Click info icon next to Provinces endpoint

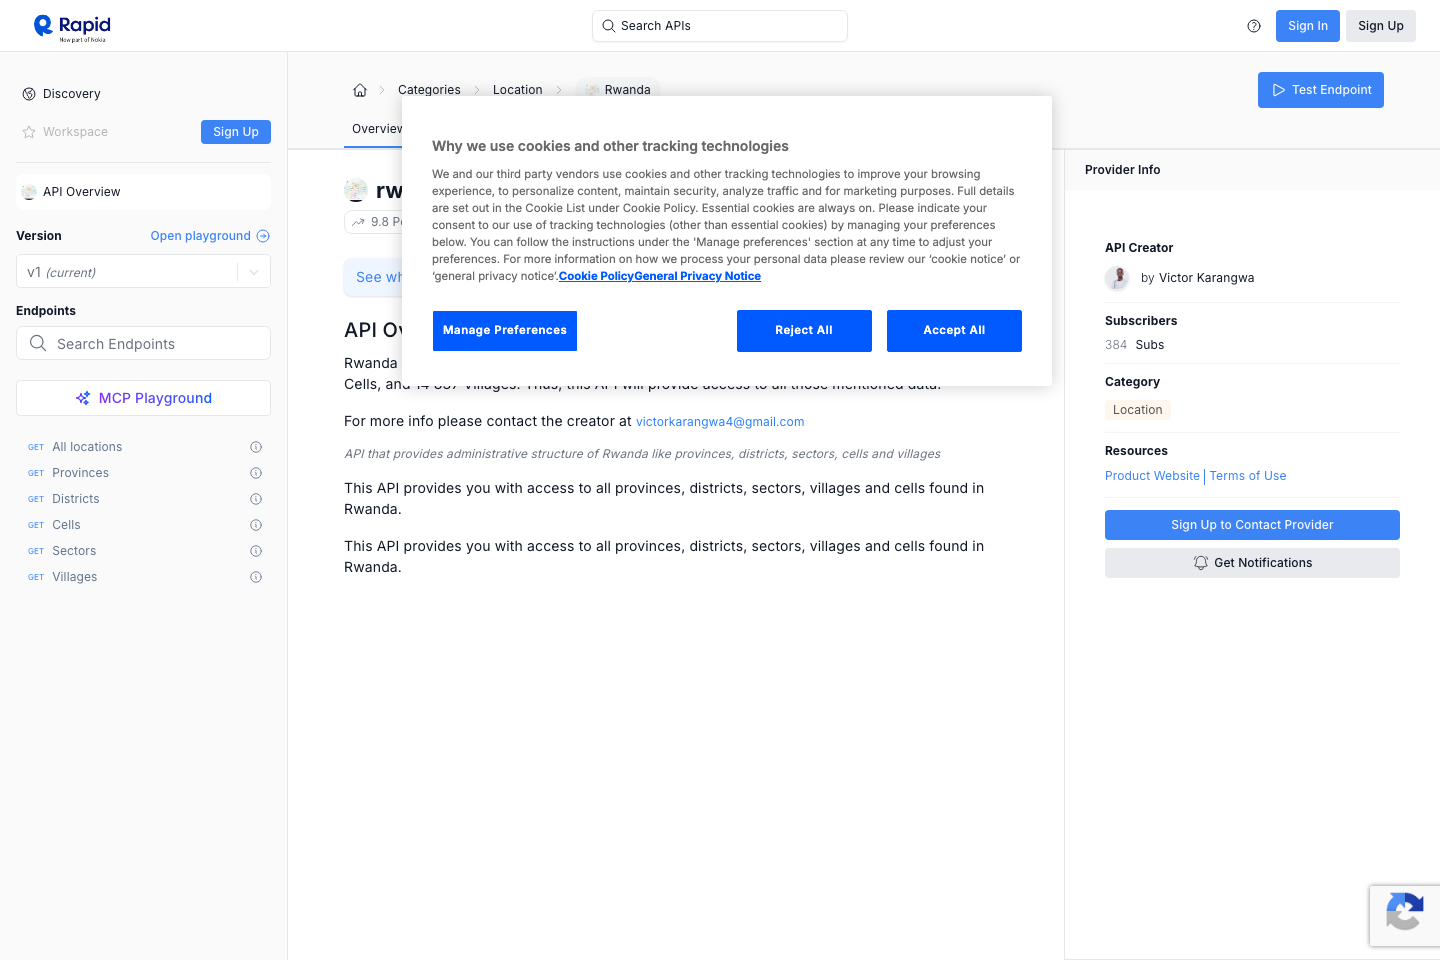(x=256, y=473)
